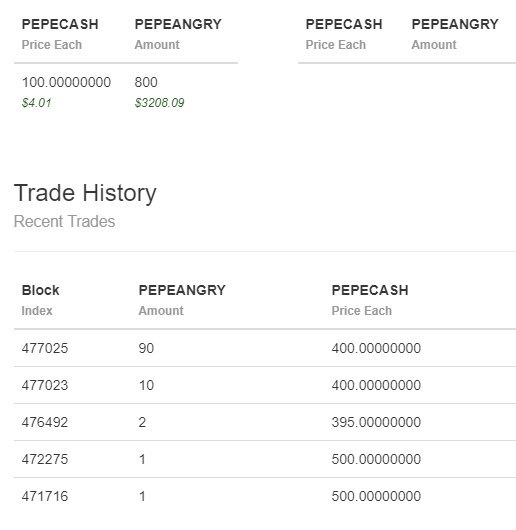The image size is (516, 530).
Task: Click the Trade History heading
Action: tap(85, 193)
